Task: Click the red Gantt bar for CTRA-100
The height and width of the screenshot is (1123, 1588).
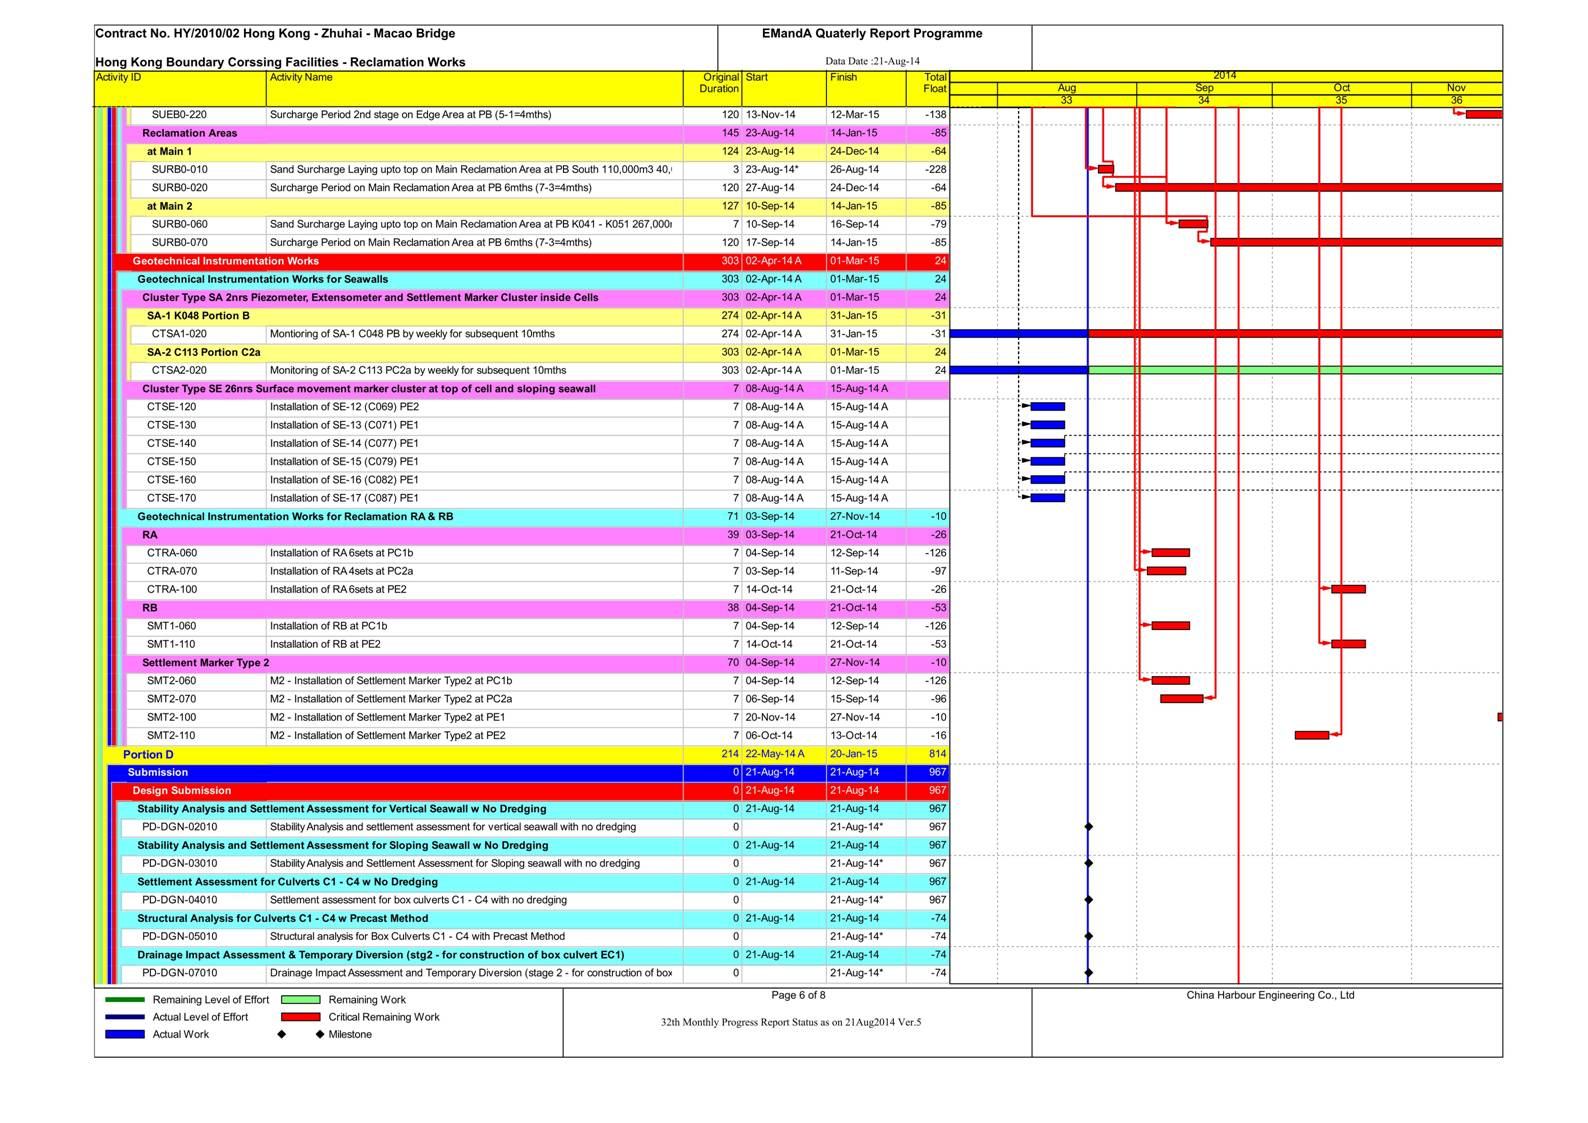Action: (1348, 589)
